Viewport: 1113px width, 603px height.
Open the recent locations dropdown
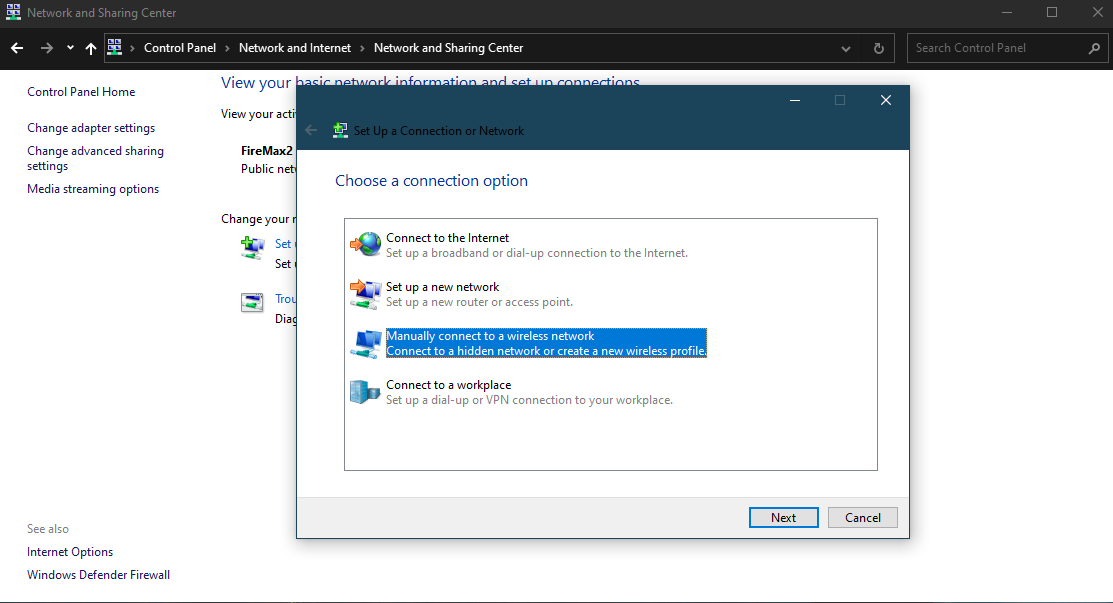69,48
